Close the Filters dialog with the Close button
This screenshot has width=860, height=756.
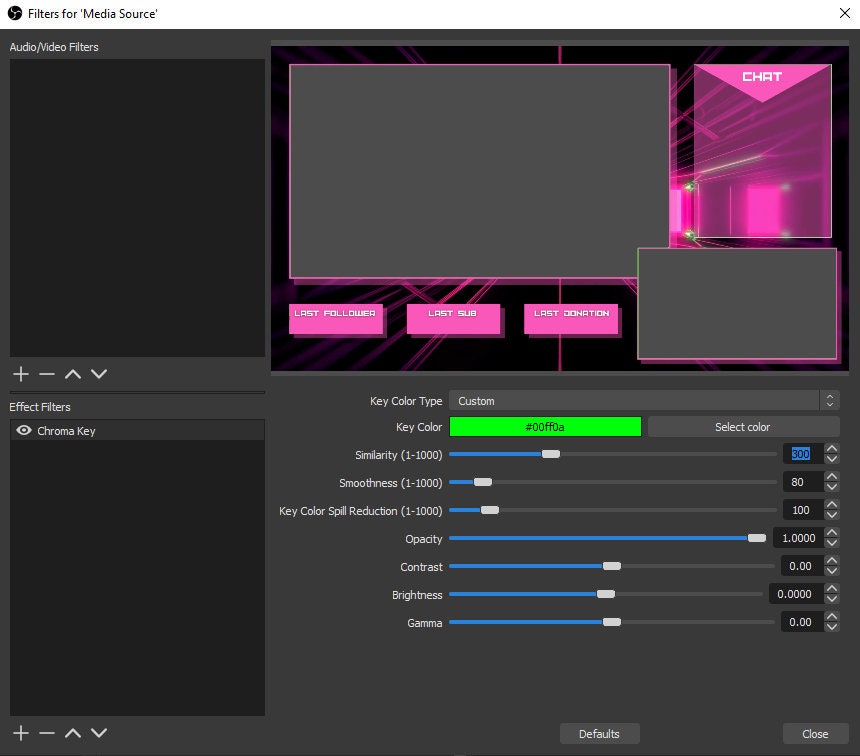(815, 733)
